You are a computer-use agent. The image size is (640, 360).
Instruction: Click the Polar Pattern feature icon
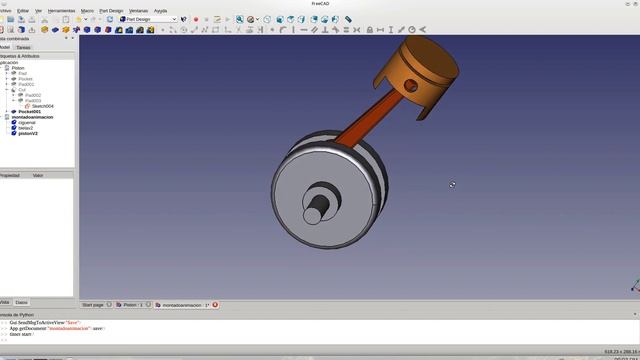pyautogui.click(x=140, y=29)
